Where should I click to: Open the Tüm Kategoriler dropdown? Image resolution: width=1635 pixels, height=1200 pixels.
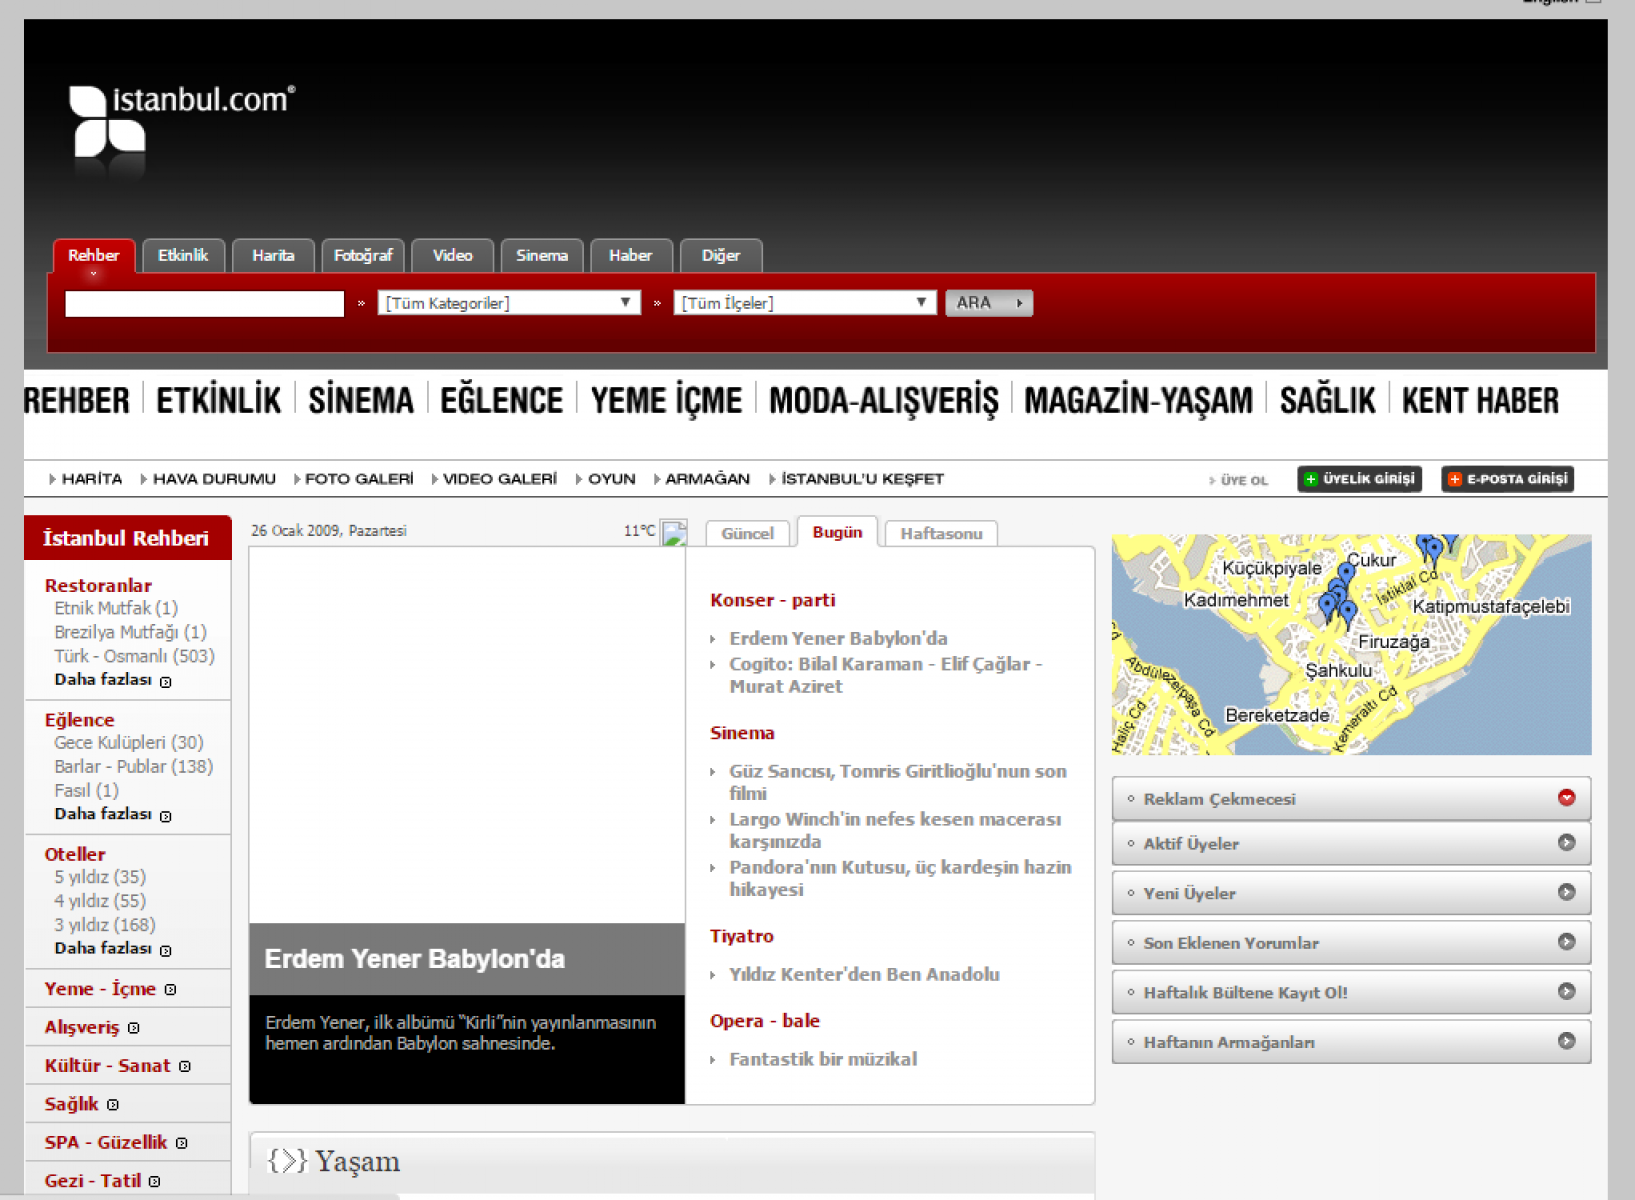[x=509, y=303]
